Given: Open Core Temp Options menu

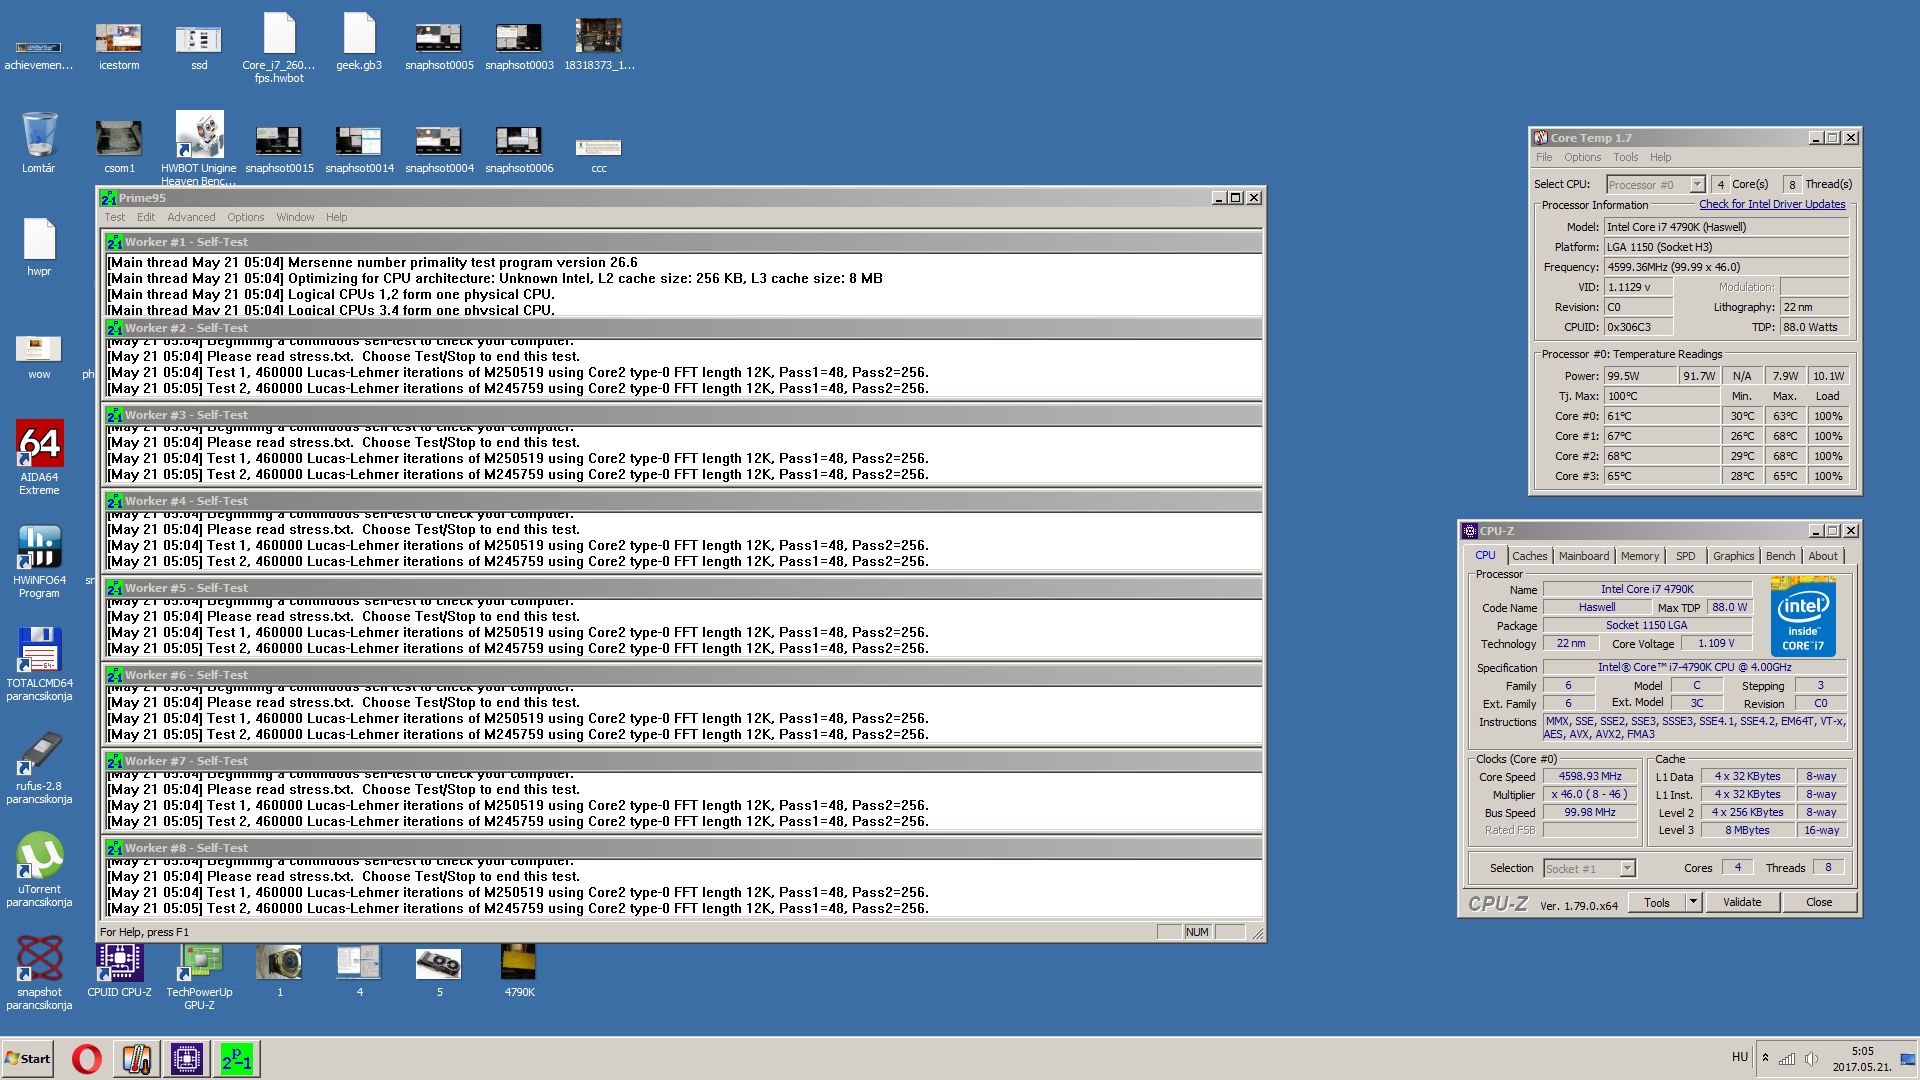Looking at the screenshot, I should (x=1582, y=157).
